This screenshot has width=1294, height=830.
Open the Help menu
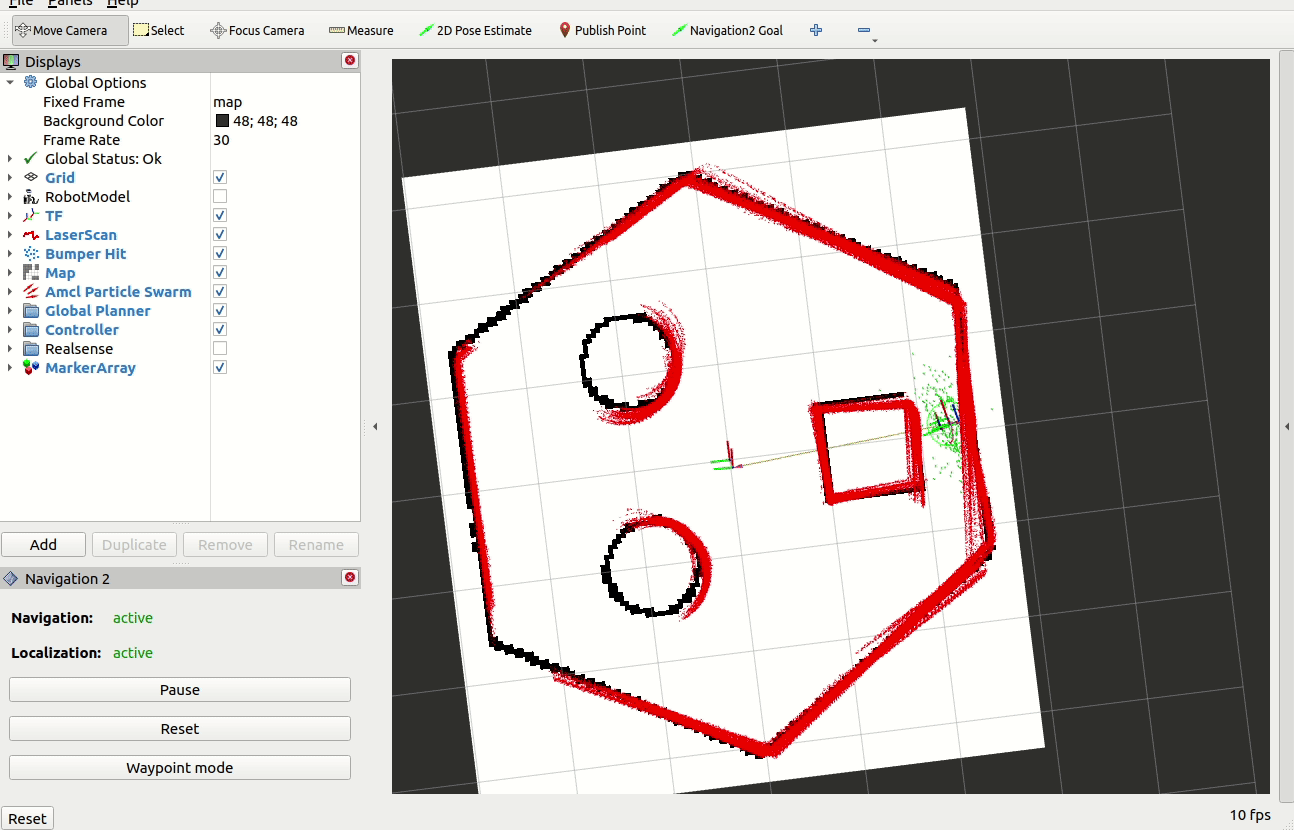pyautogui.click(x=123, y=3)
